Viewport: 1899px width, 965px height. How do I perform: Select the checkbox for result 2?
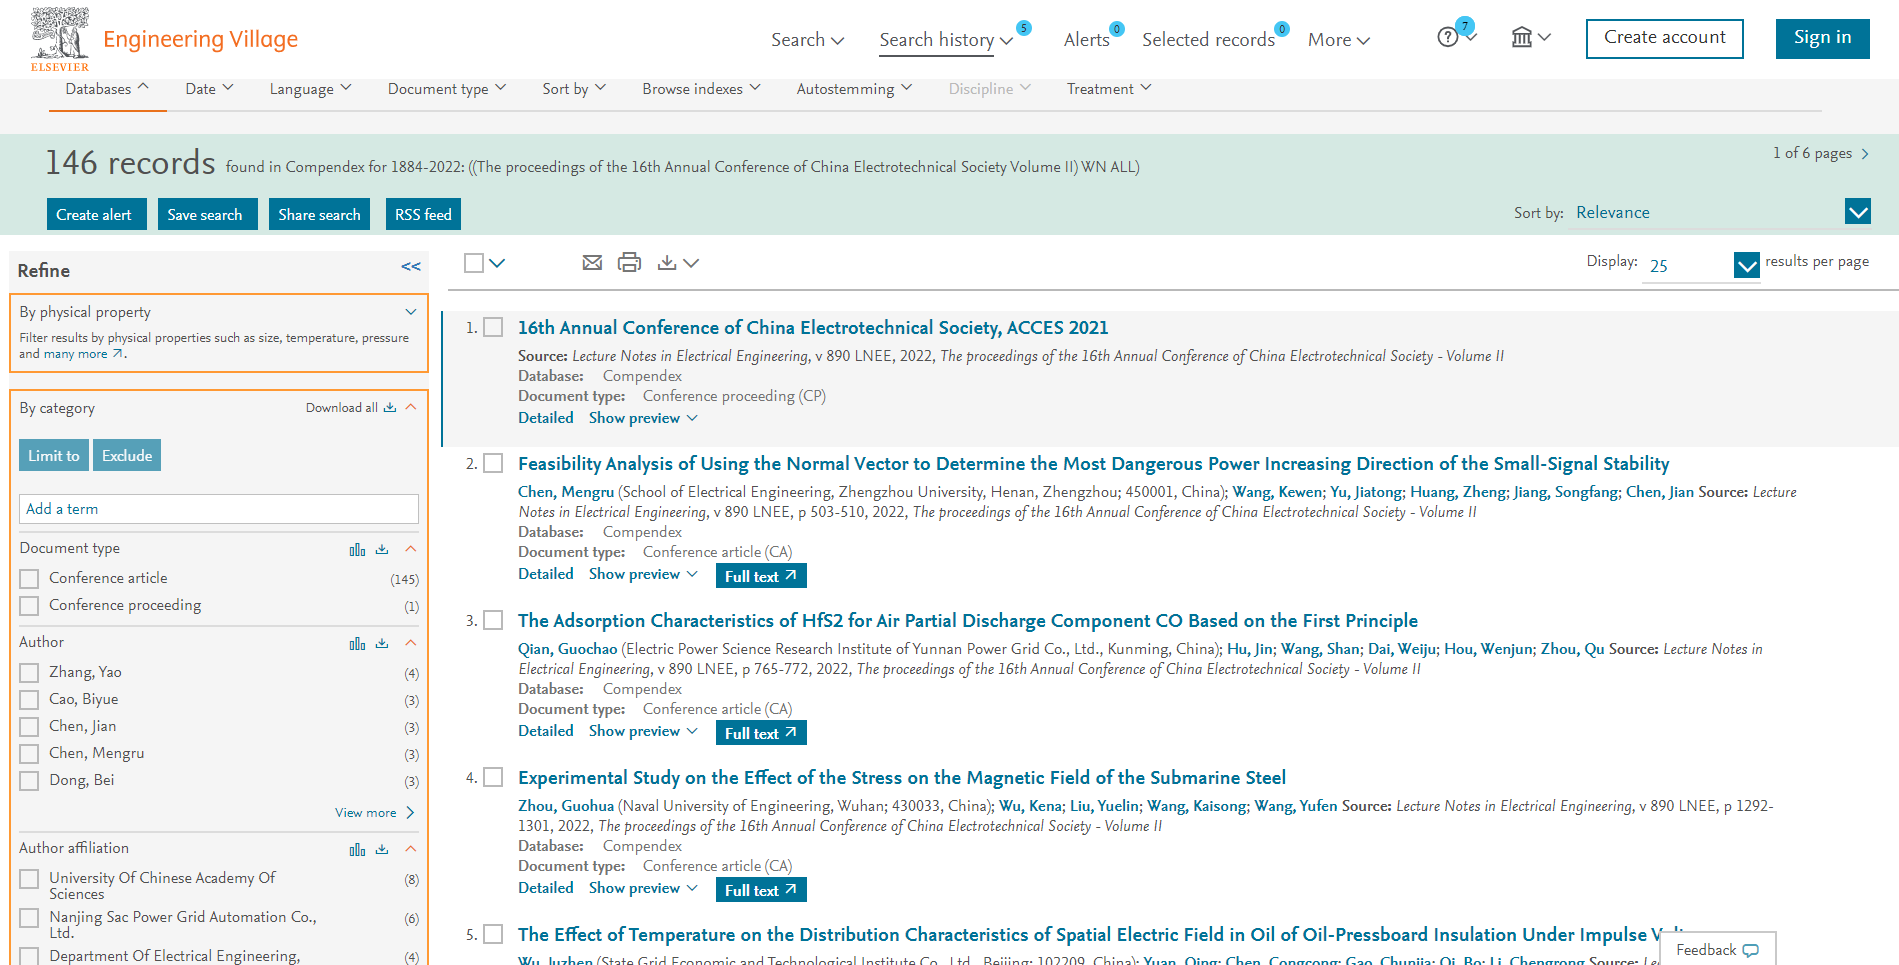point(493,463)
